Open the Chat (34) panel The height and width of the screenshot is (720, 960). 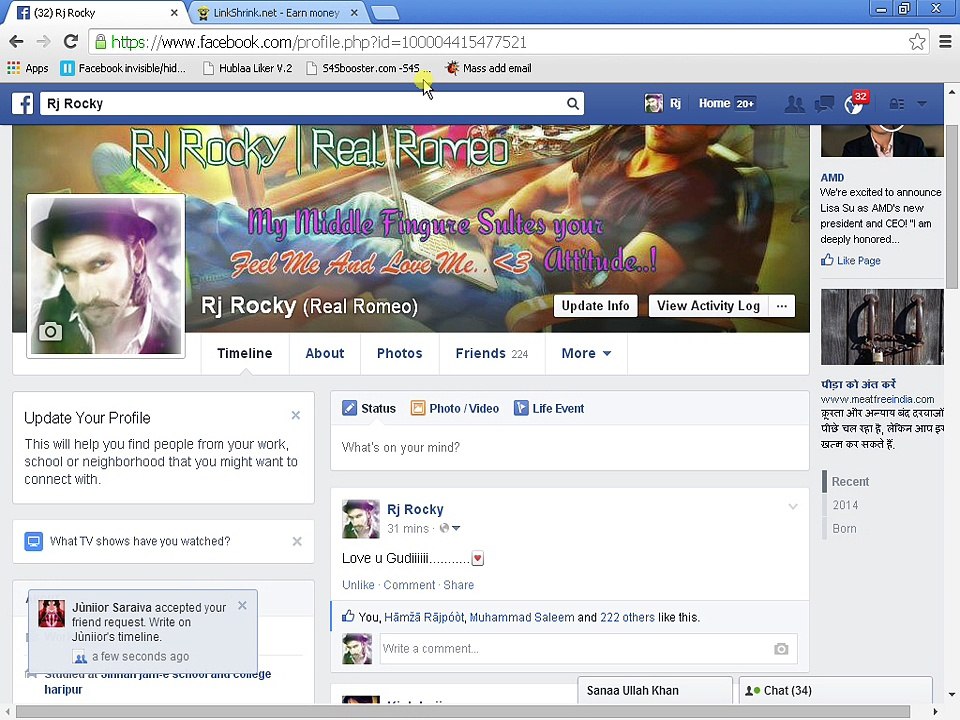pyautogui.click(x=835, y=691)
